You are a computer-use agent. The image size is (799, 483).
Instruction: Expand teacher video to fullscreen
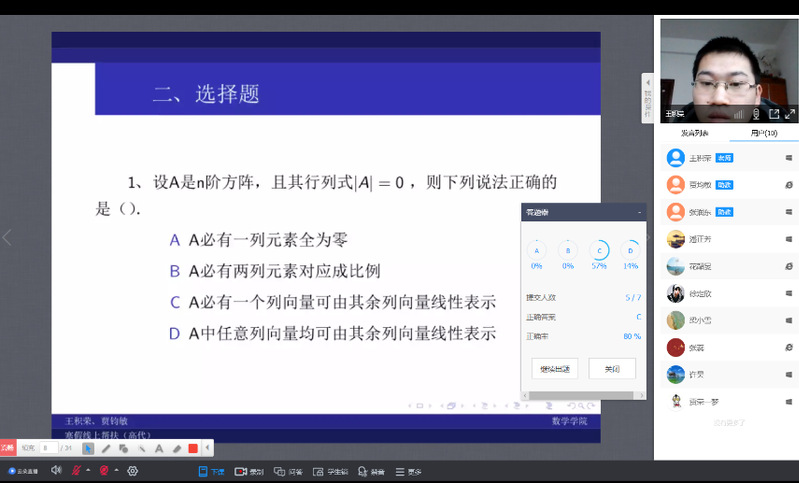click(790, 114)
